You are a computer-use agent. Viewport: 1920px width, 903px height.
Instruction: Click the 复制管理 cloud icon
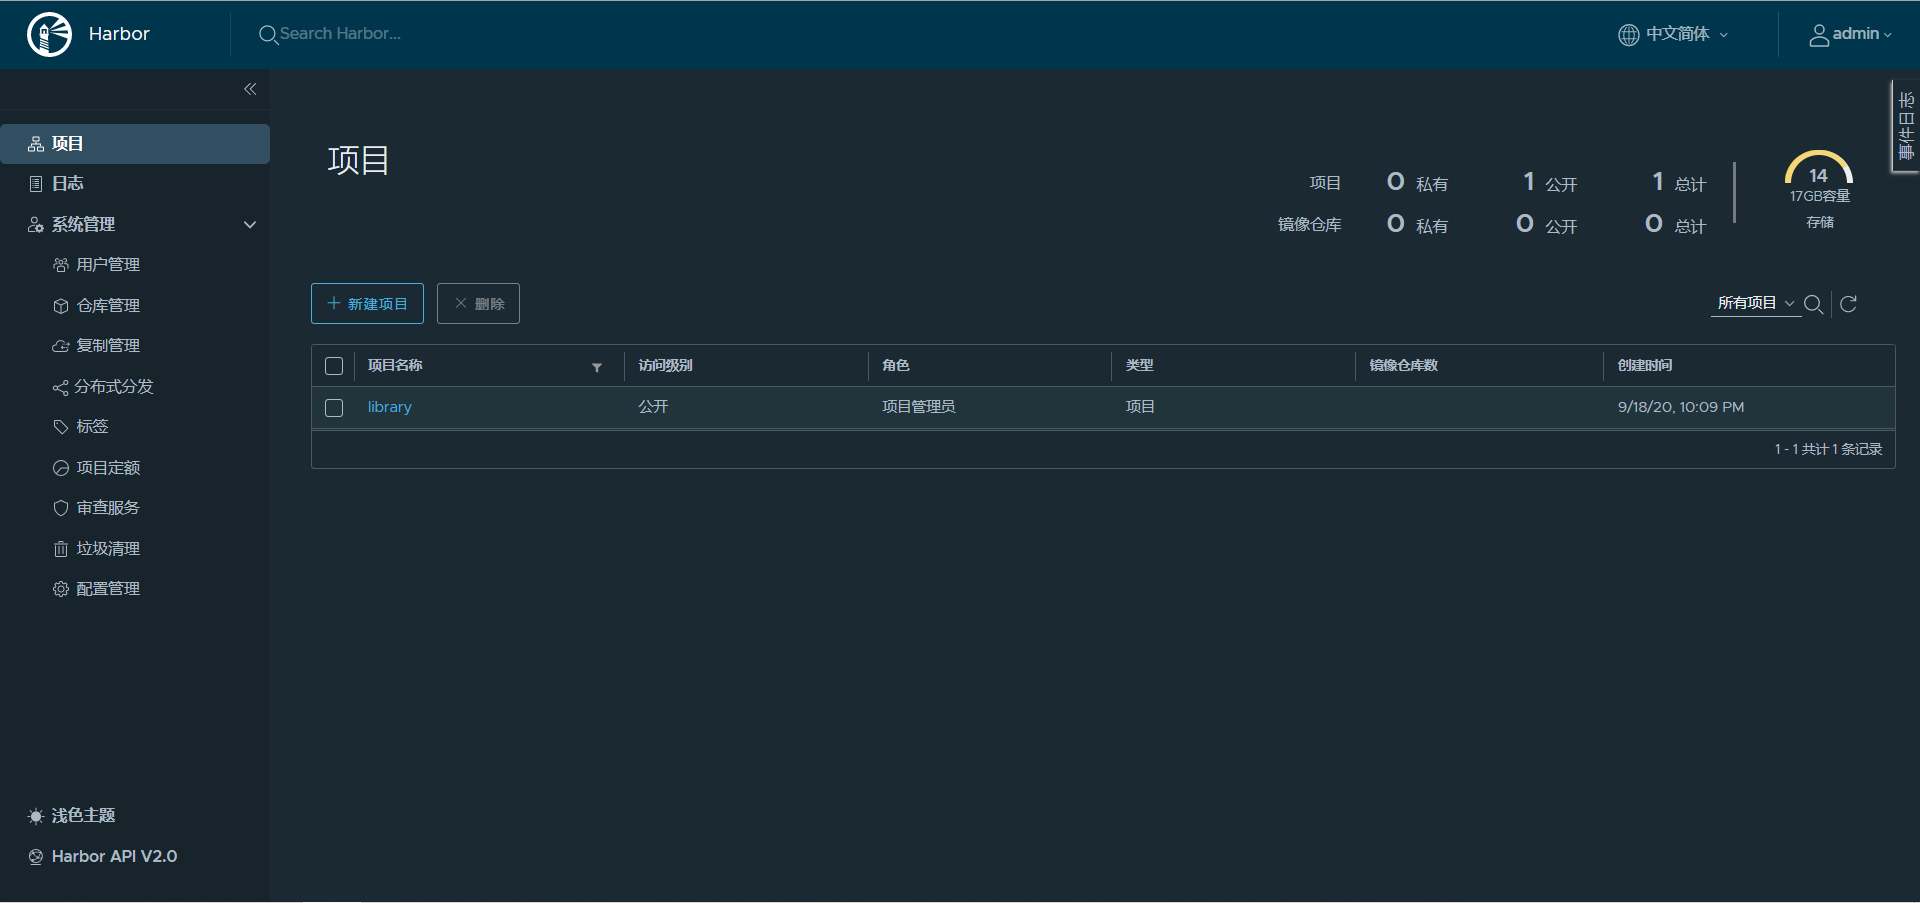tap(61, 346)
